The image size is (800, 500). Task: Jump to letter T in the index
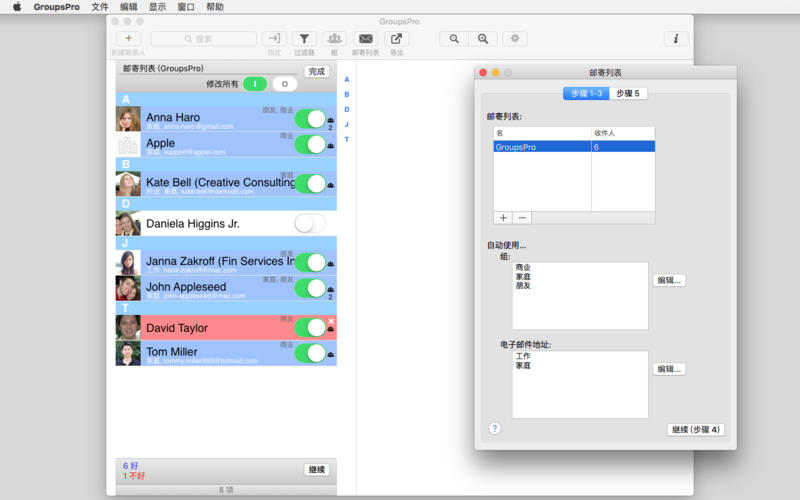click(x=346, y=139)
